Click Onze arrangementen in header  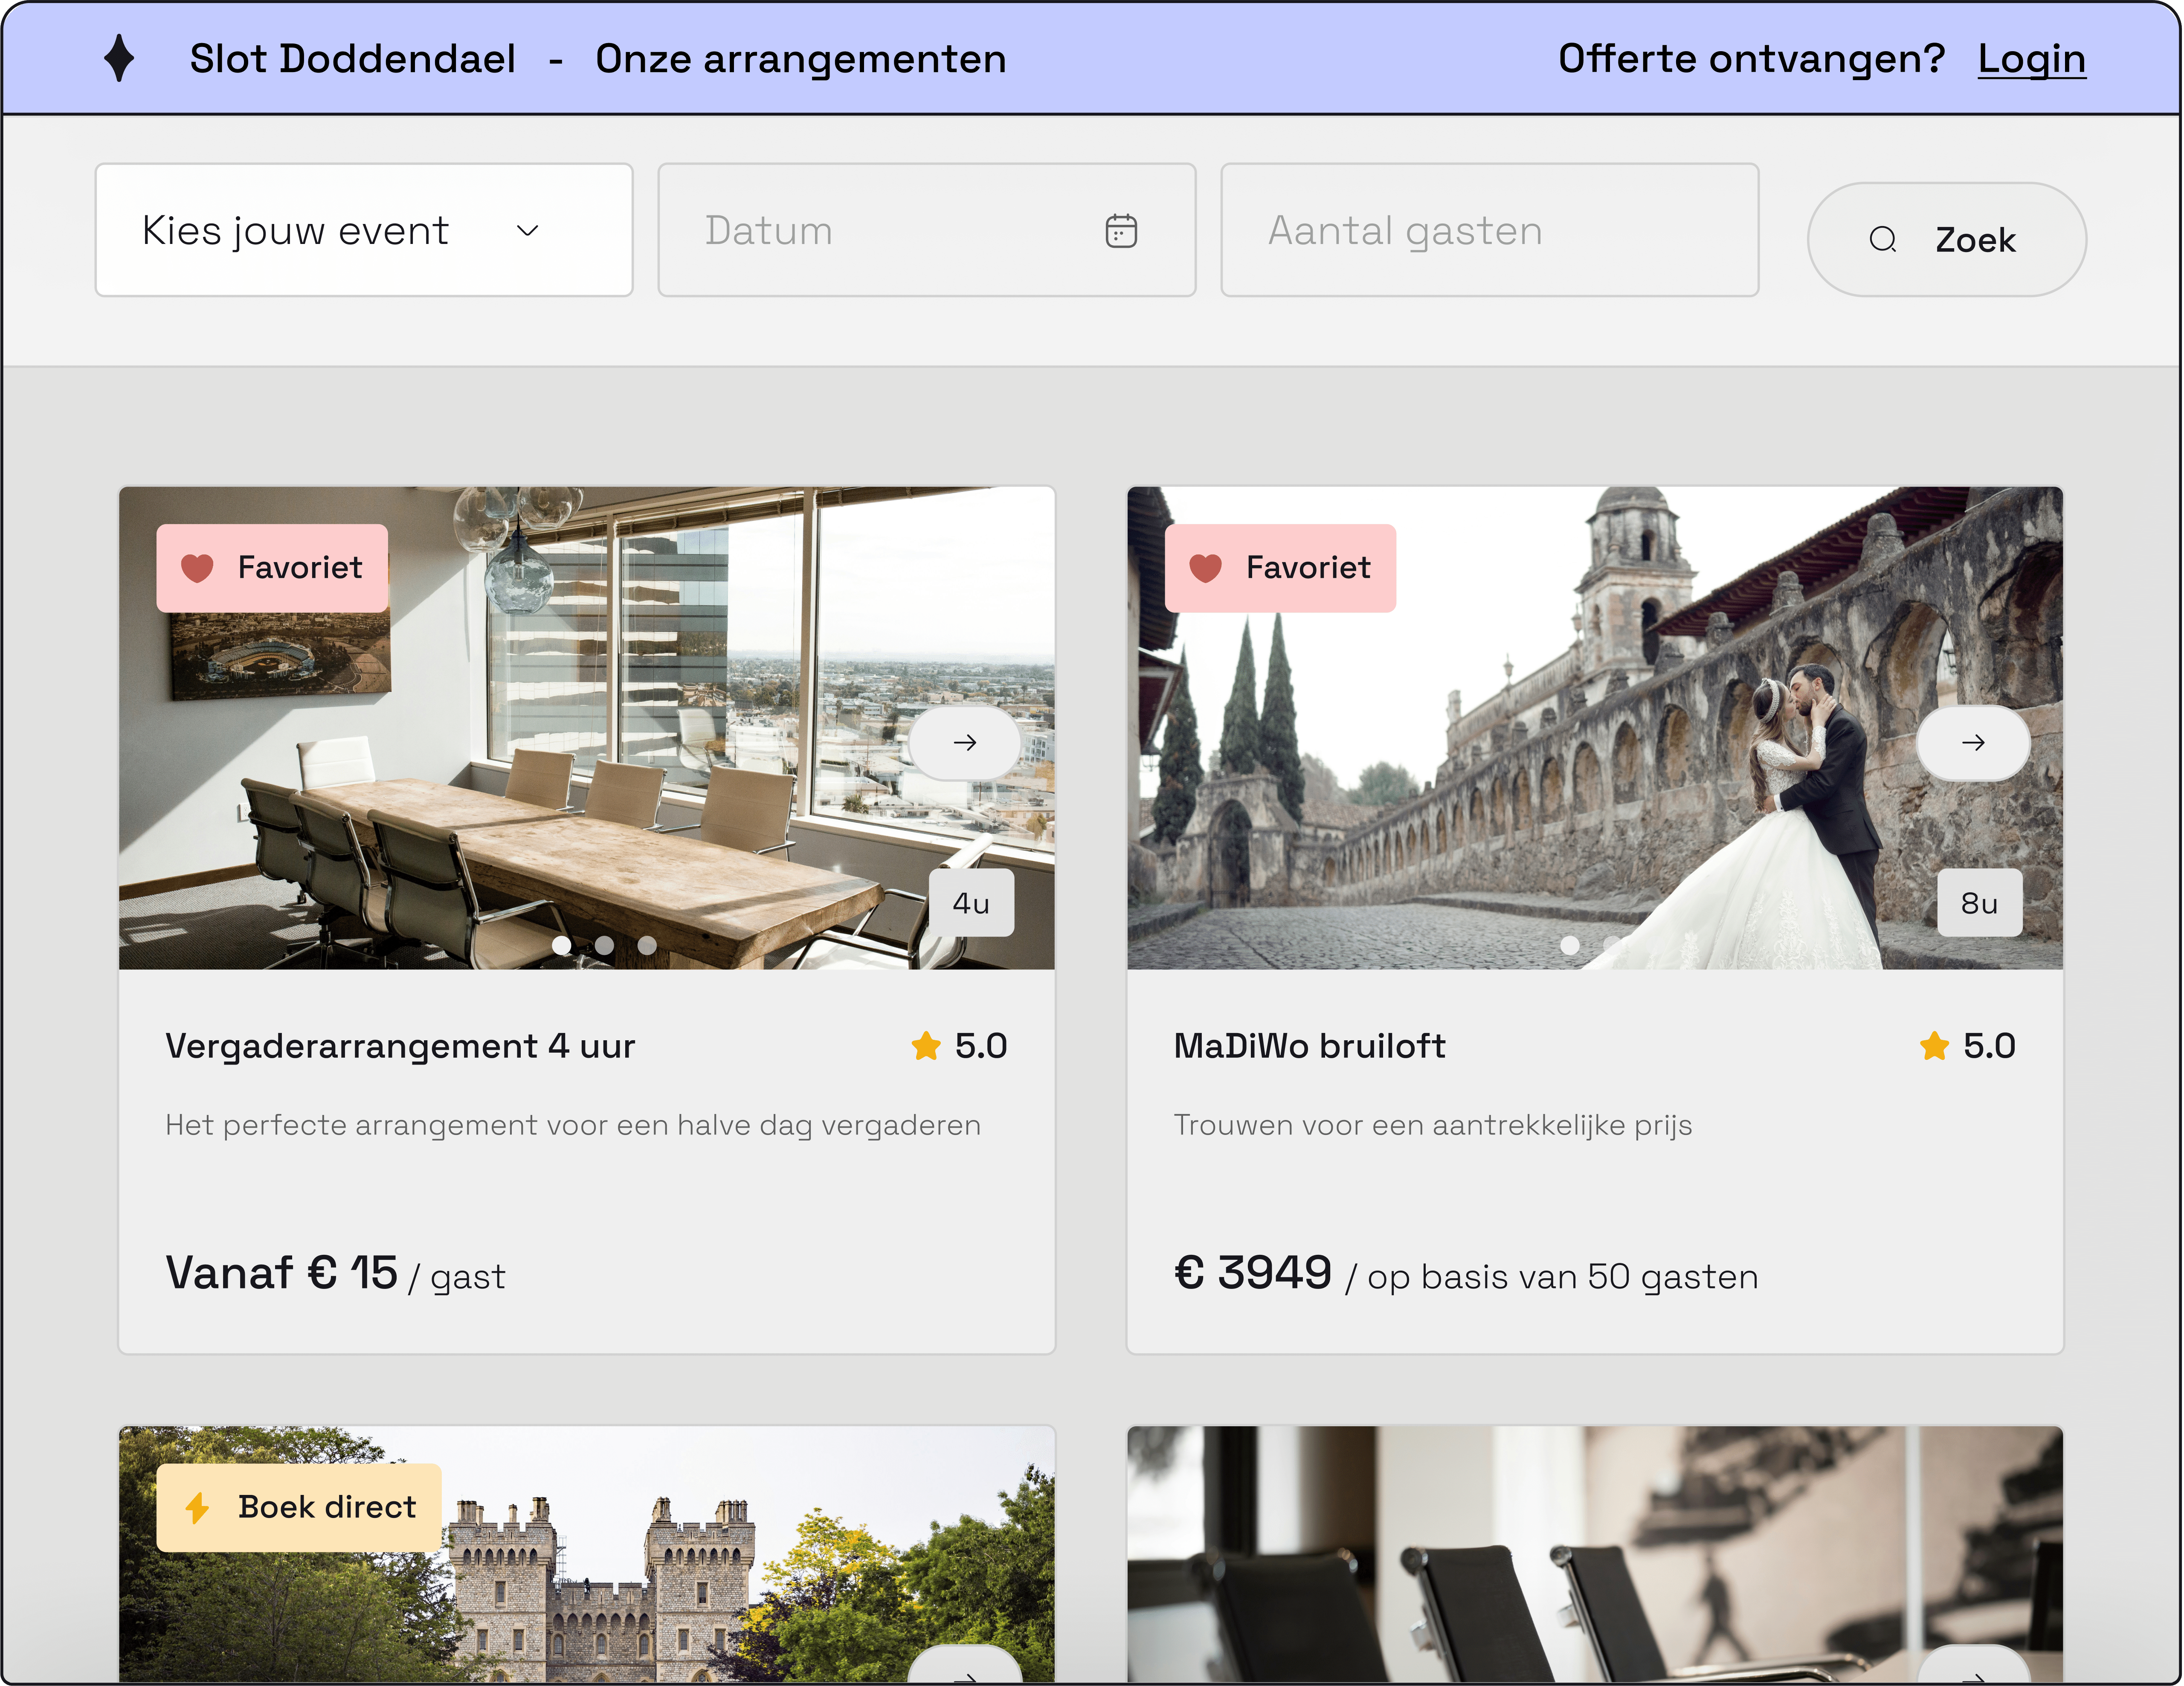[800, 59]
